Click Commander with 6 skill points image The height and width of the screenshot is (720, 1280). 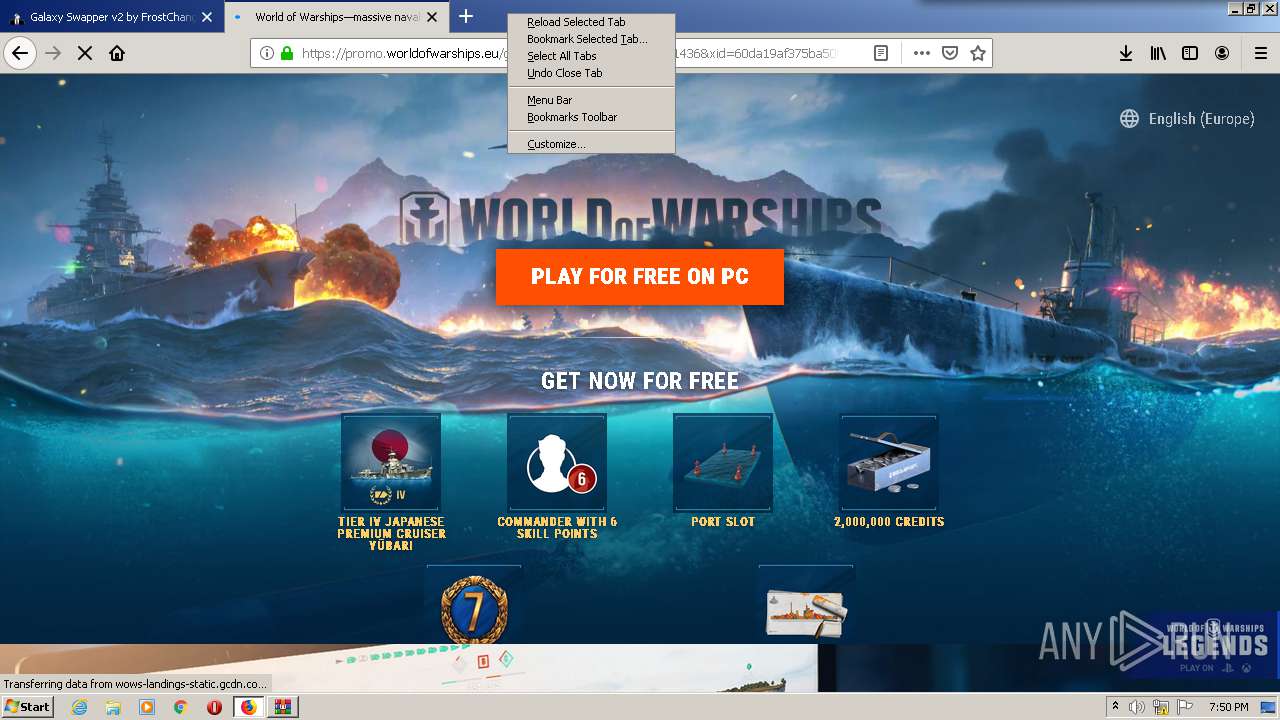click(557, 462)
